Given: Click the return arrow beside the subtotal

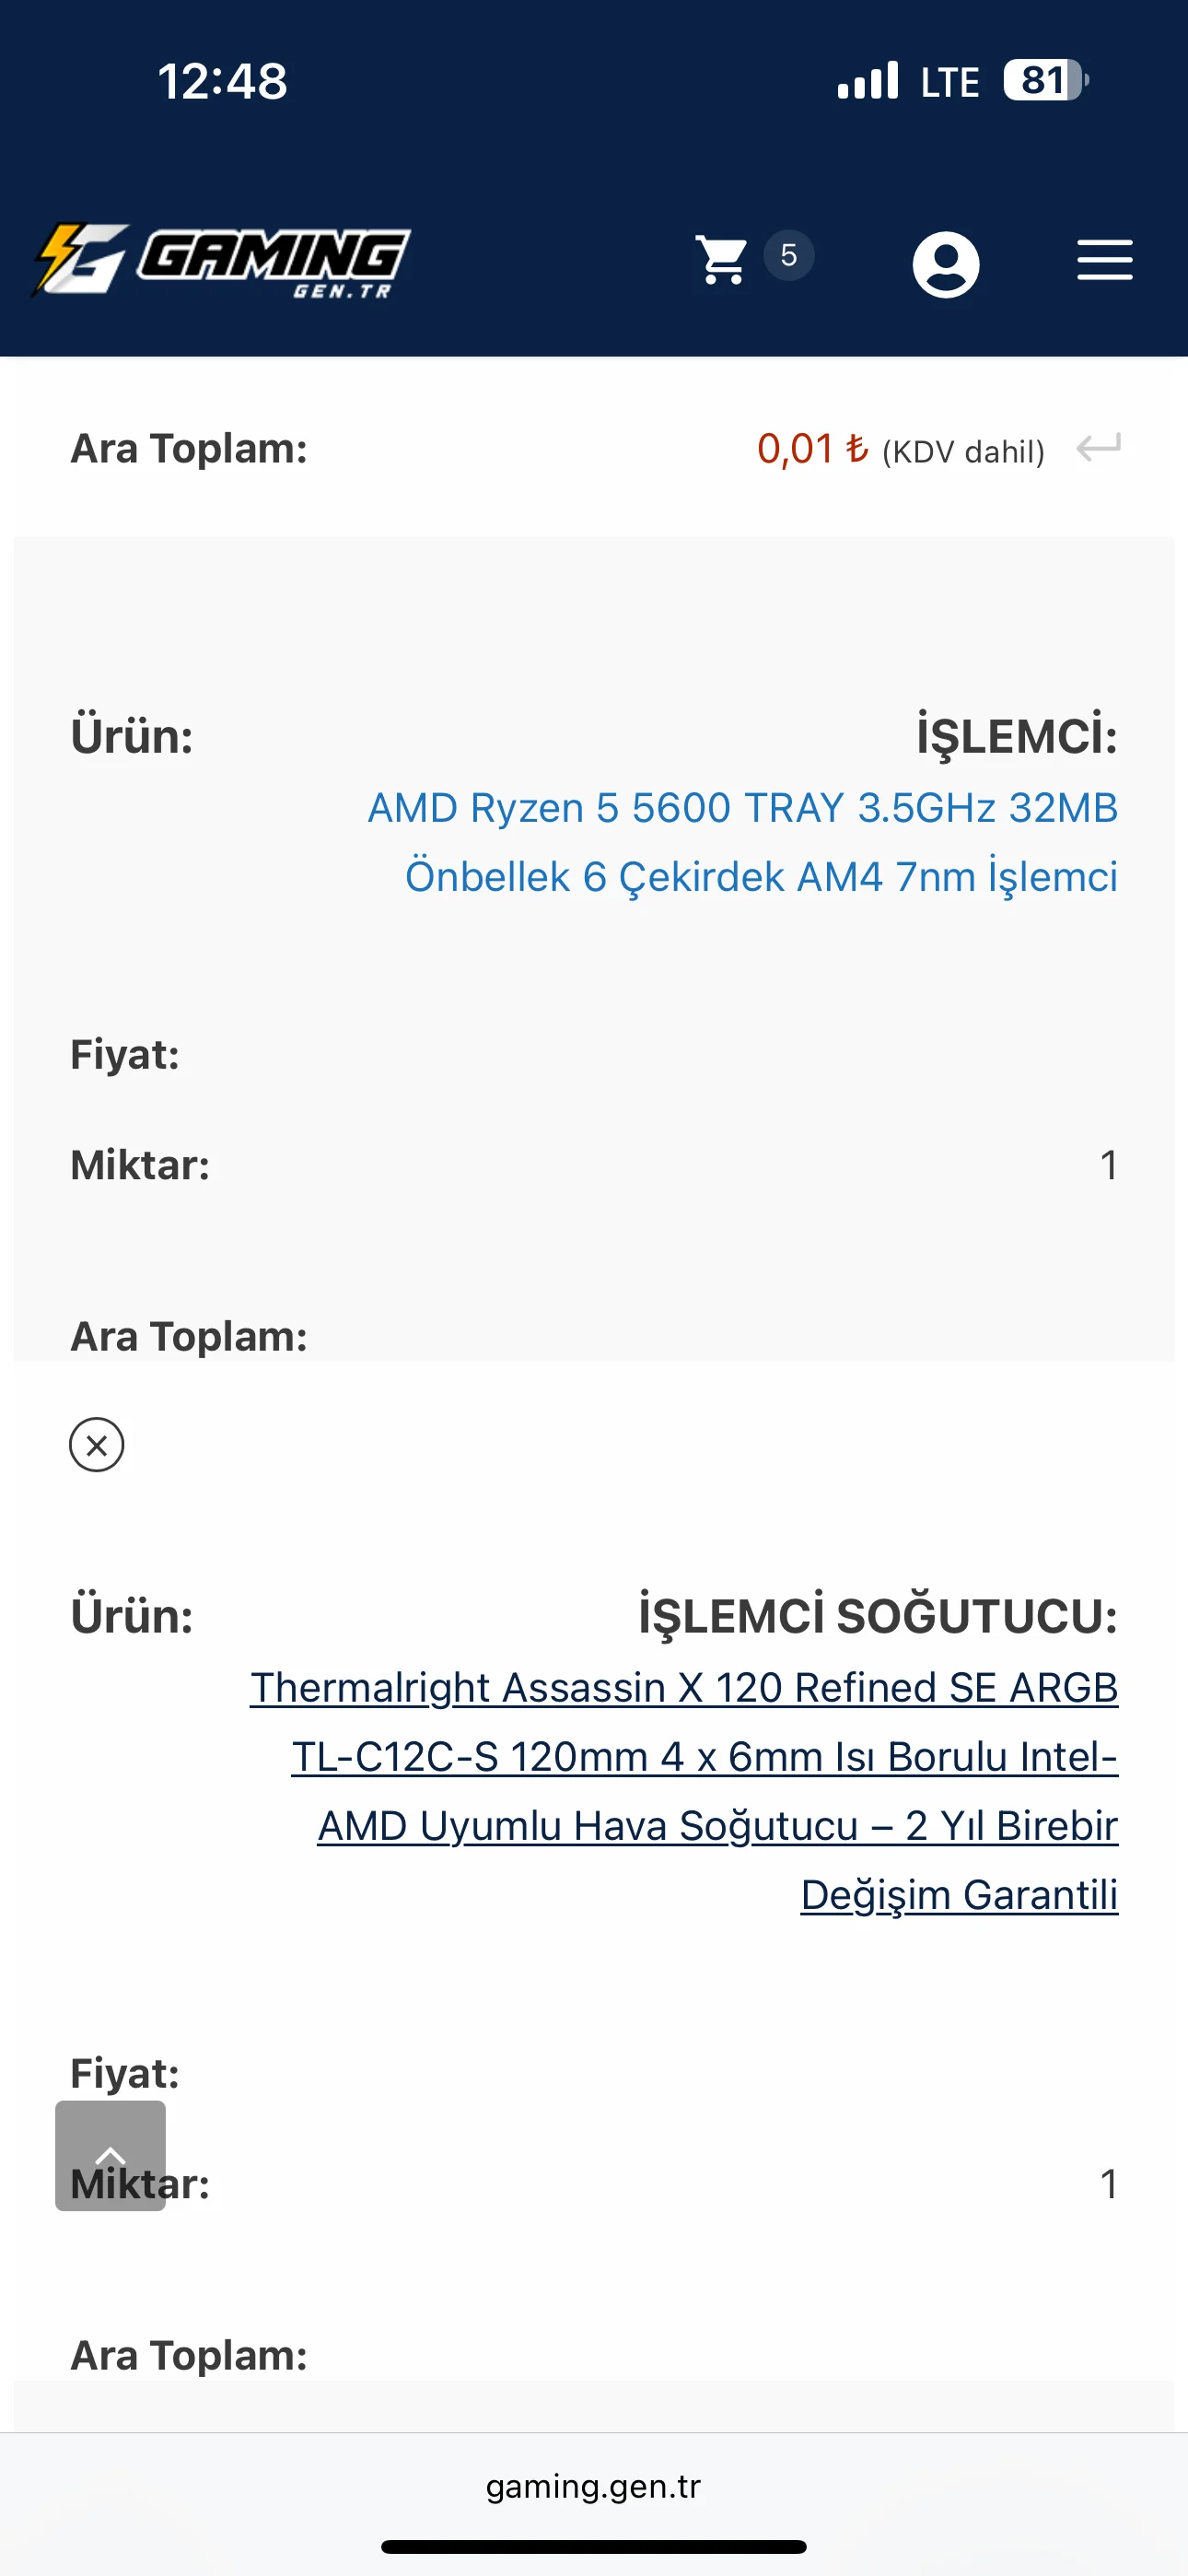Looking at the screenshot, I should 1098,447.
